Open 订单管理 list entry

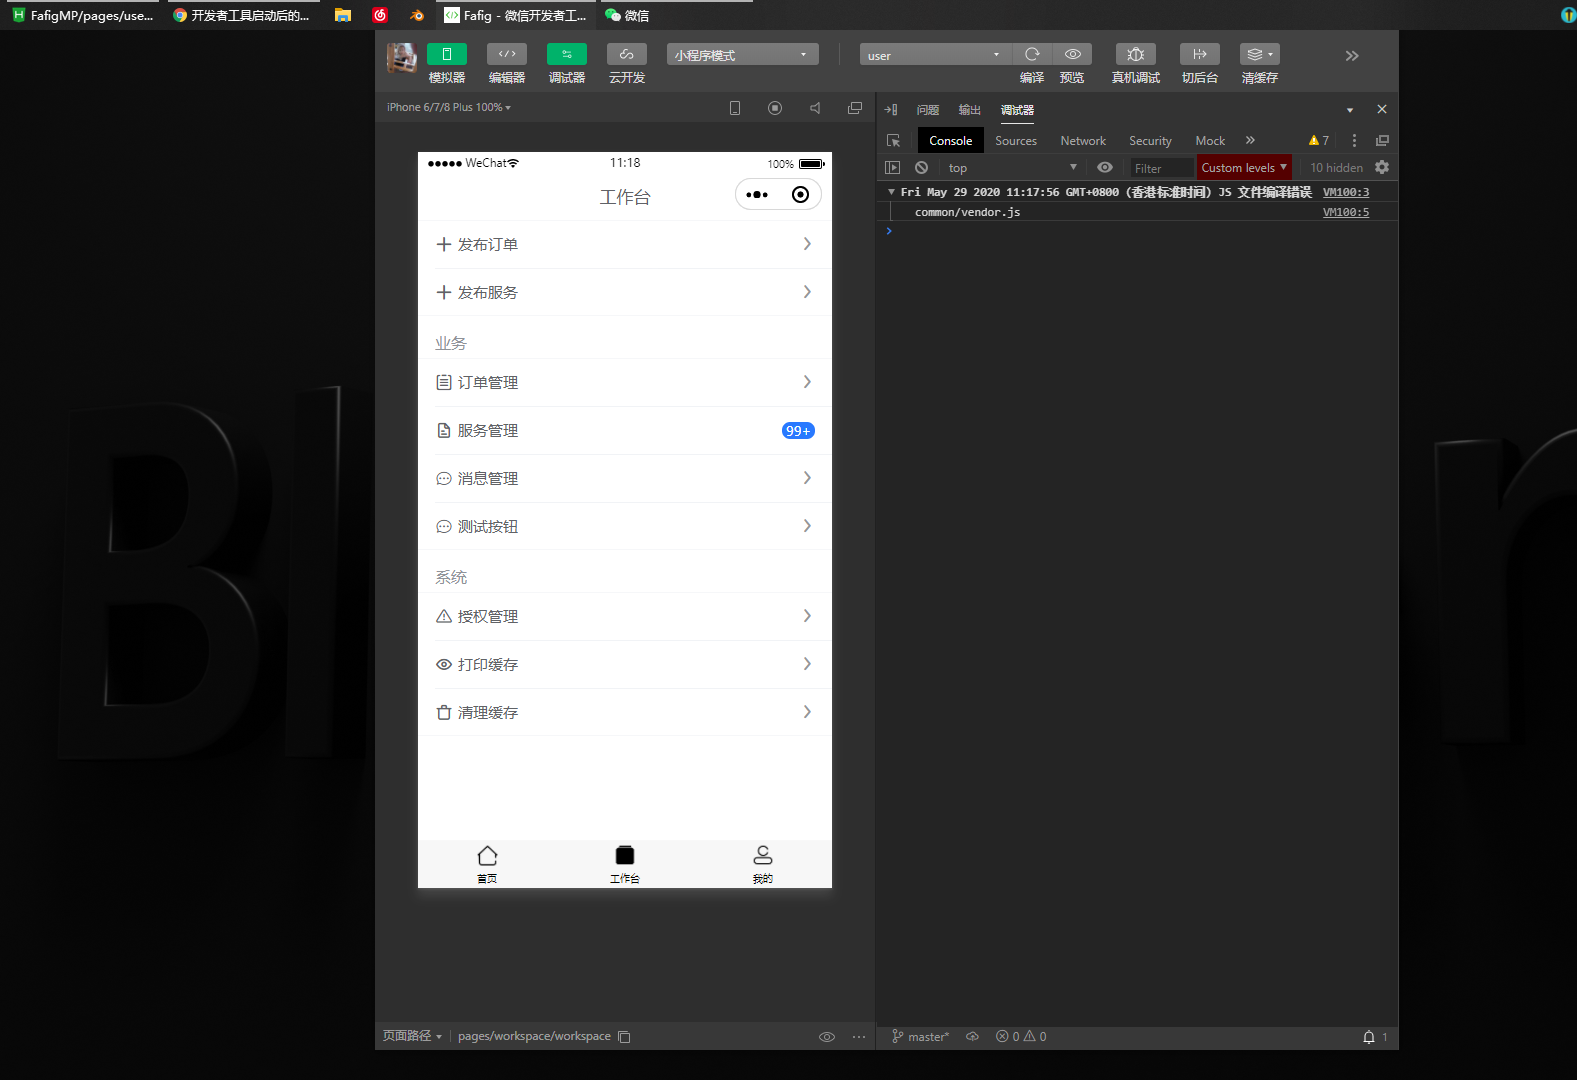point(625,383)
